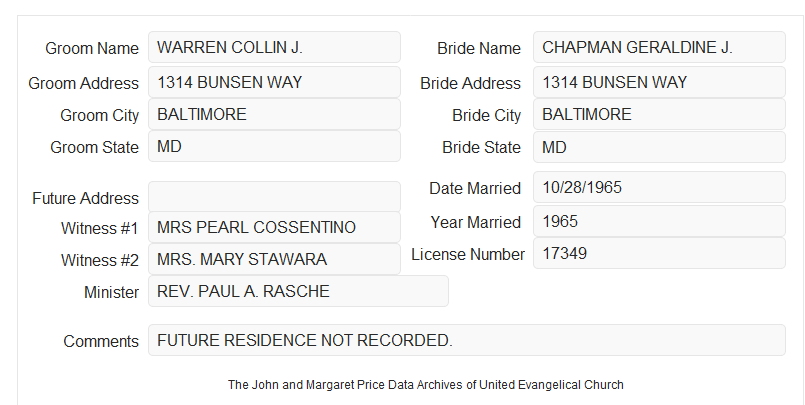This screenshot has width=805, height=405.
Task: Click the Witness #2 field
Action: (x=274, y=259)
